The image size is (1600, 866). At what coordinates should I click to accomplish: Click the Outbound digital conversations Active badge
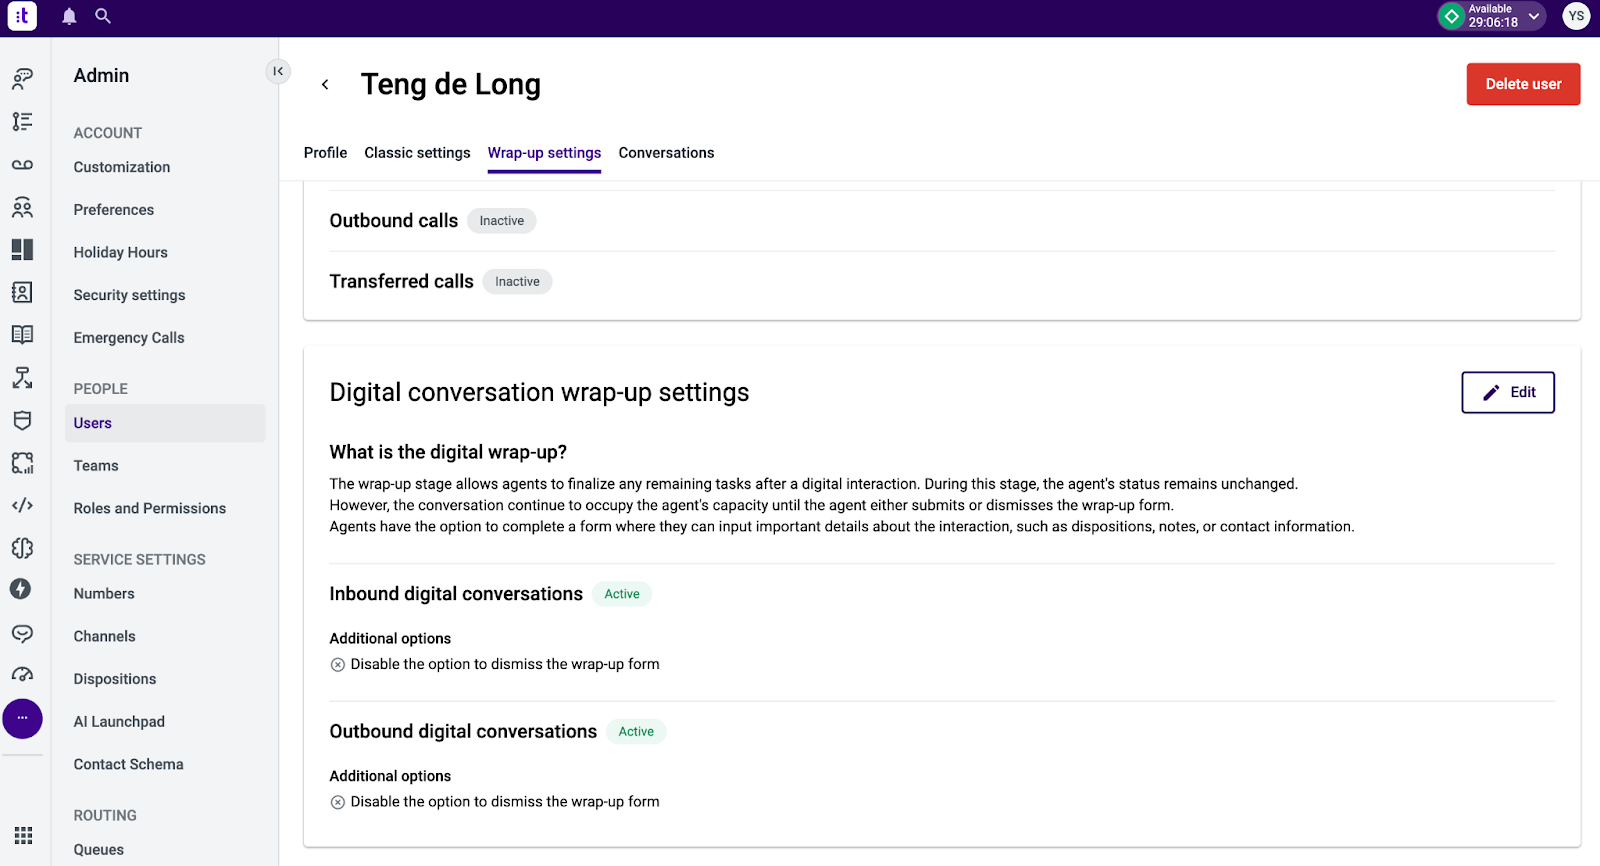[x=636, y=732]
